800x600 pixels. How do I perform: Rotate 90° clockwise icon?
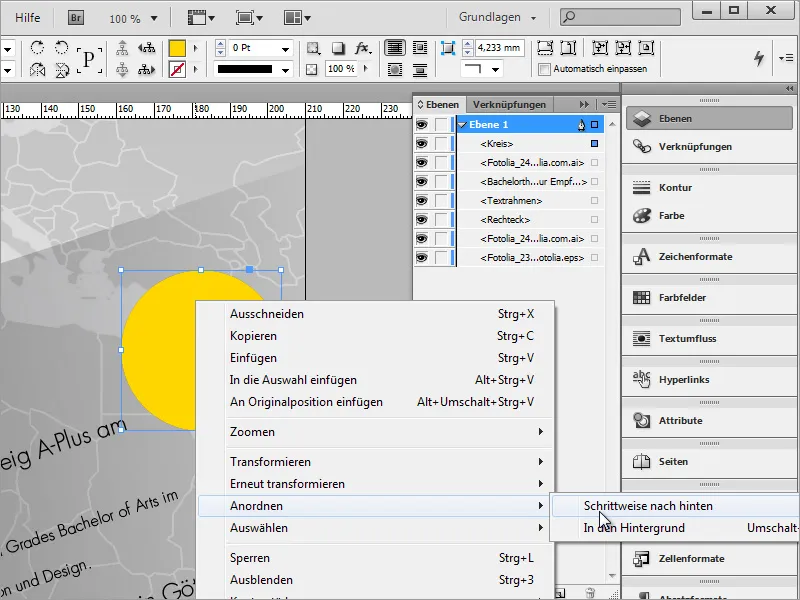[37, 48]
